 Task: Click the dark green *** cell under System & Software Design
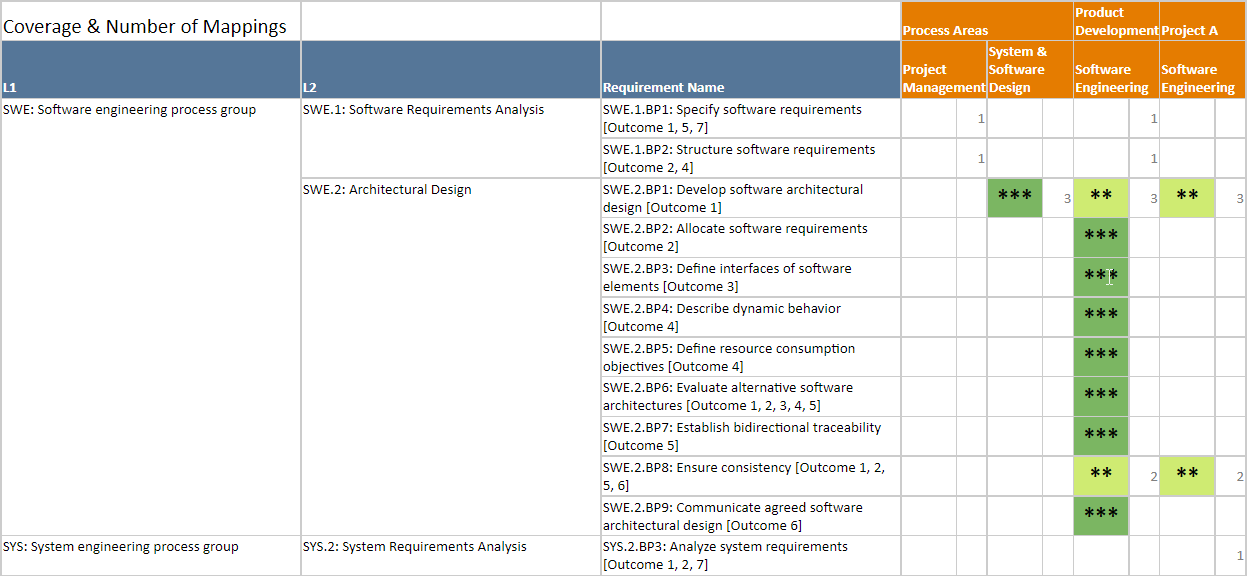click(x=1014, y=198)
